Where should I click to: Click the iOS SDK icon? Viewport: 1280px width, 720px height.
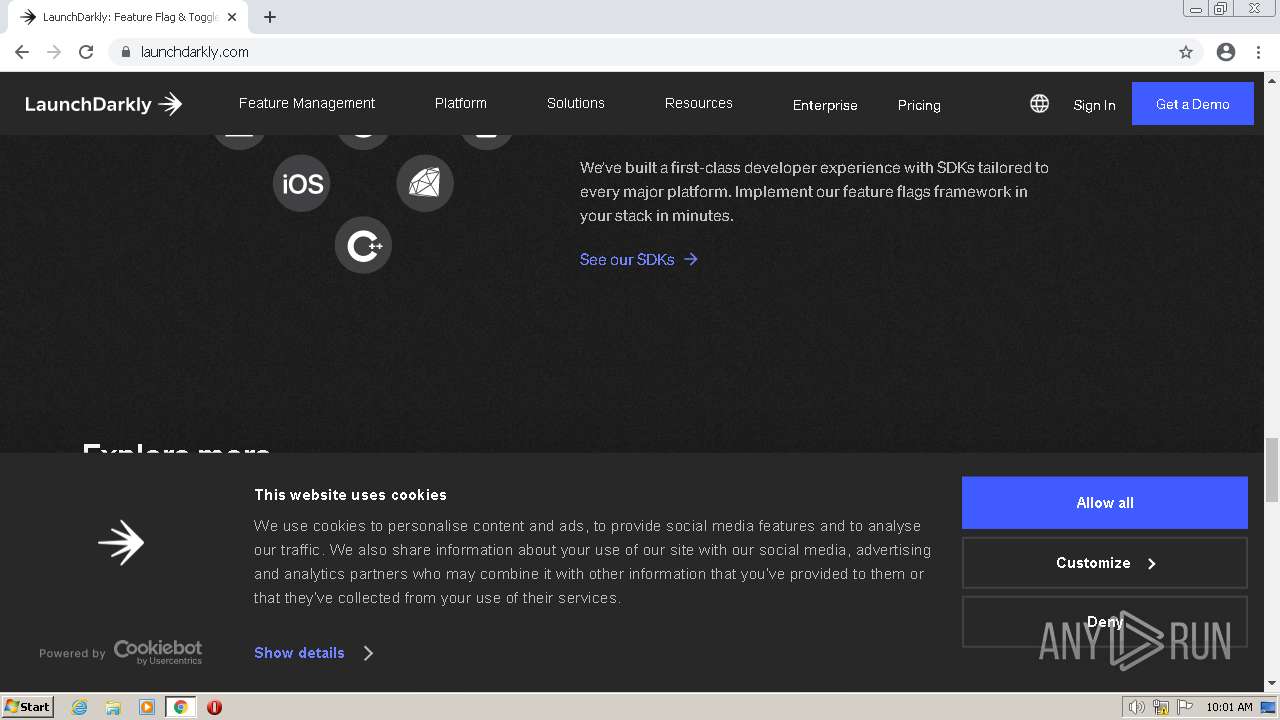(301, 184)
